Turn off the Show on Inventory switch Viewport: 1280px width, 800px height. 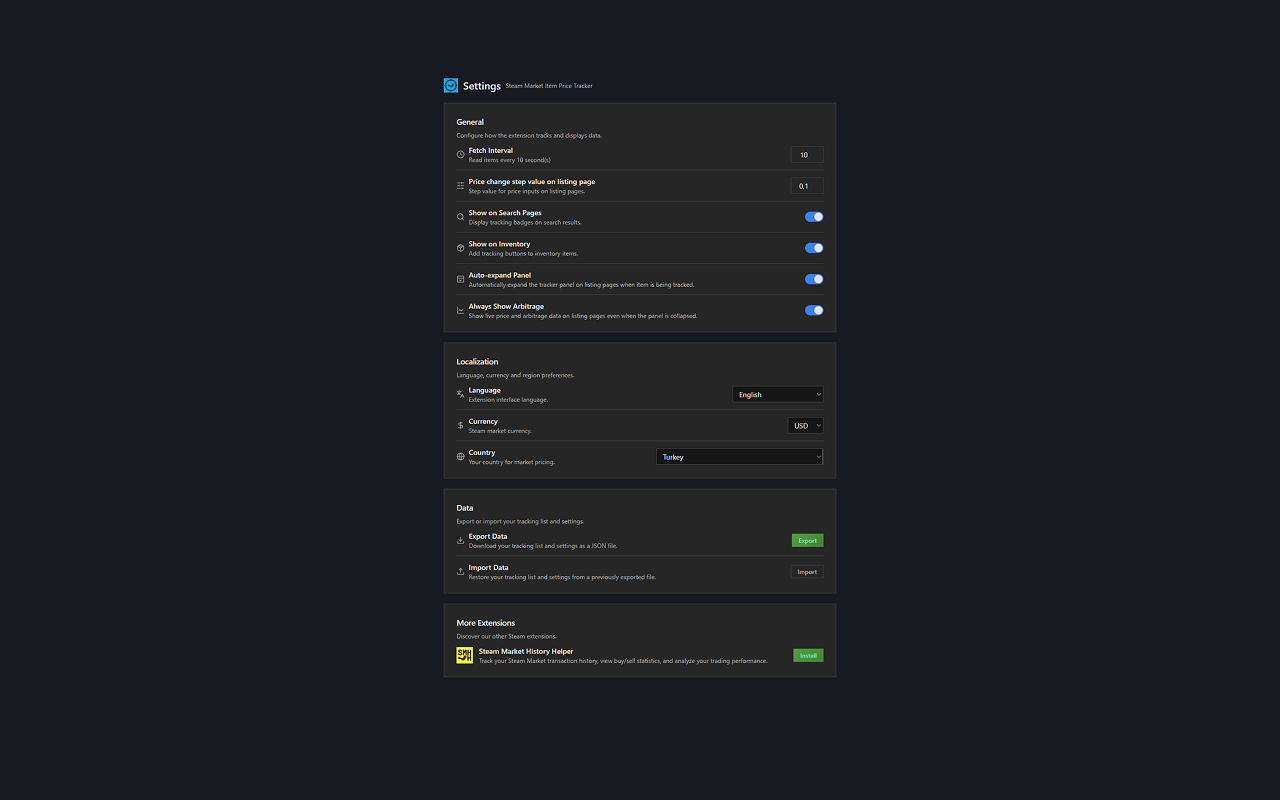tap(814, 248)
